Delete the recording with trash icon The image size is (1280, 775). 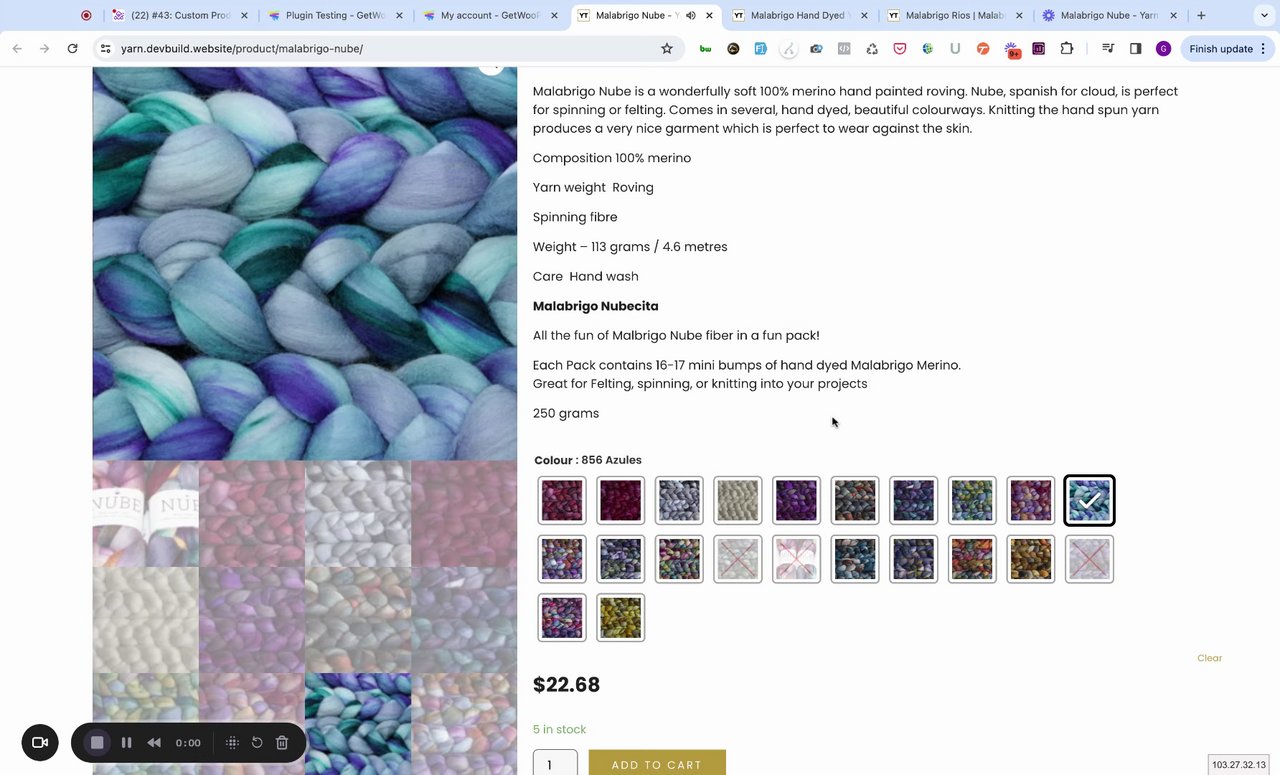[x=282, y=742]
